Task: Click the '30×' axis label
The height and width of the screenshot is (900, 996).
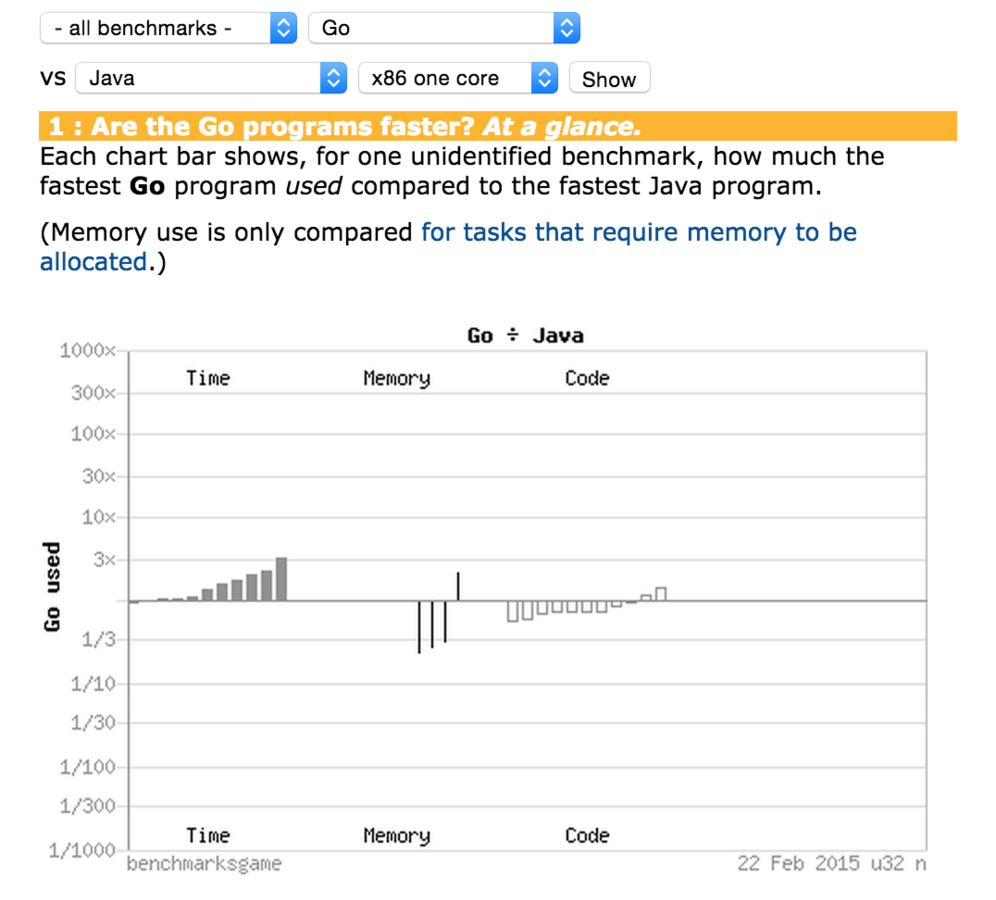Action: point(99,476)
